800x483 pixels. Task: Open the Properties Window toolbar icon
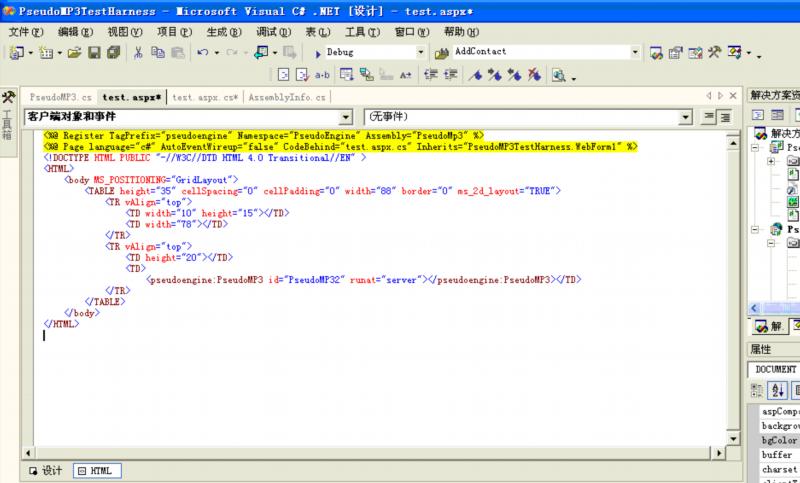click(676, 52)
